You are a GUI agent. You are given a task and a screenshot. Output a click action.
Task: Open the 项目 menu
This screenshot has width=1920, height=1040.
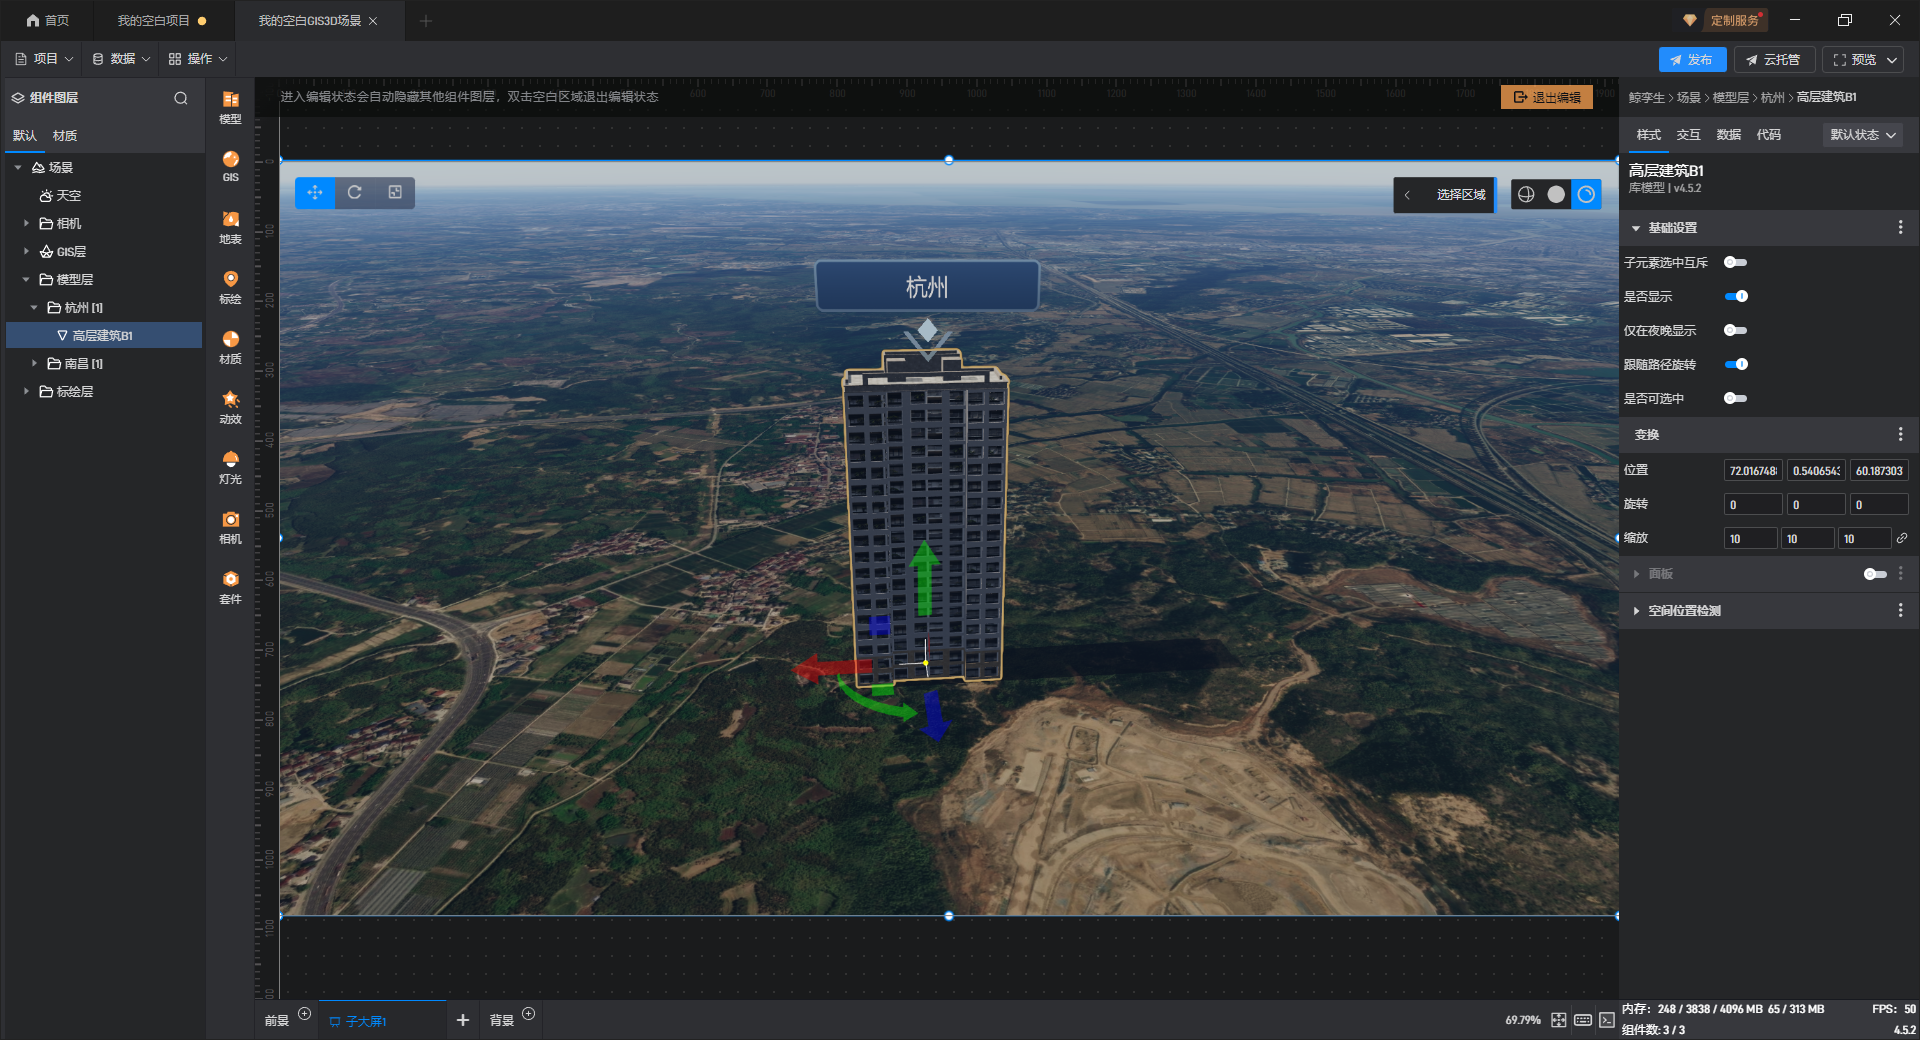(44, 59)
